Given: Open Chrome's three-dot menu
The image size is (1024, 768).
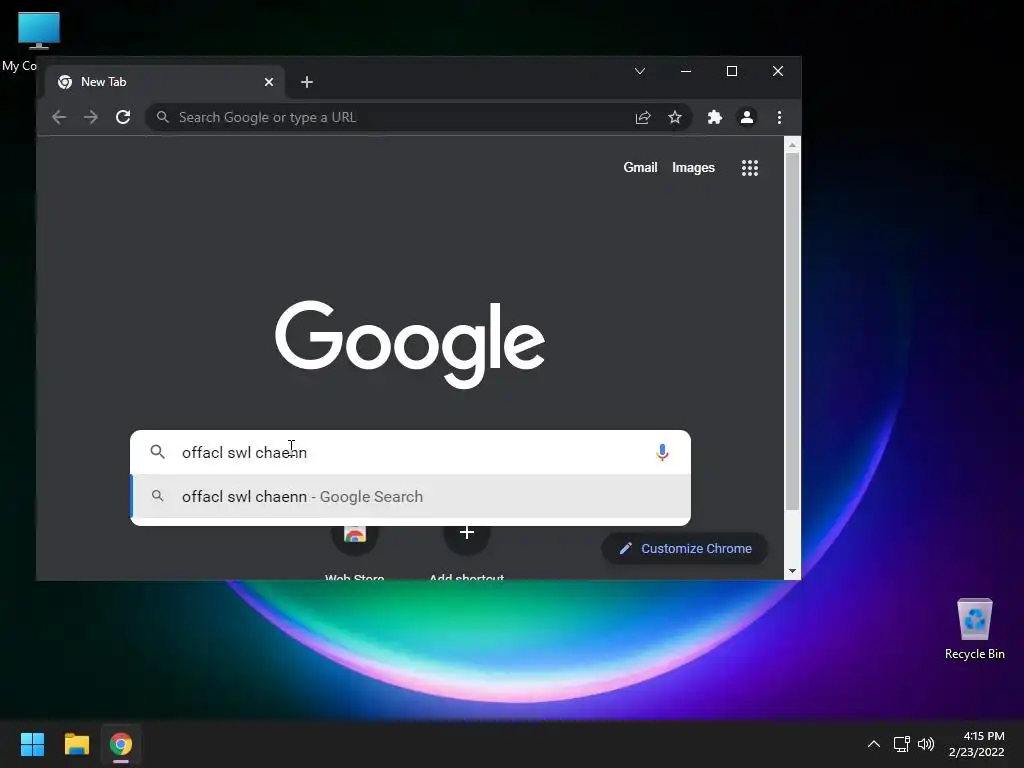Looking at the screenshot, I should pos(779,118).
